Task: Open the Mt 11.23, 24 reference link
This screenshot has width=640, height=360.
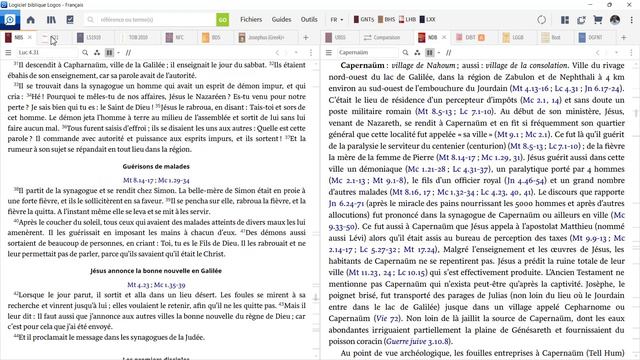Action: point(370,272)
